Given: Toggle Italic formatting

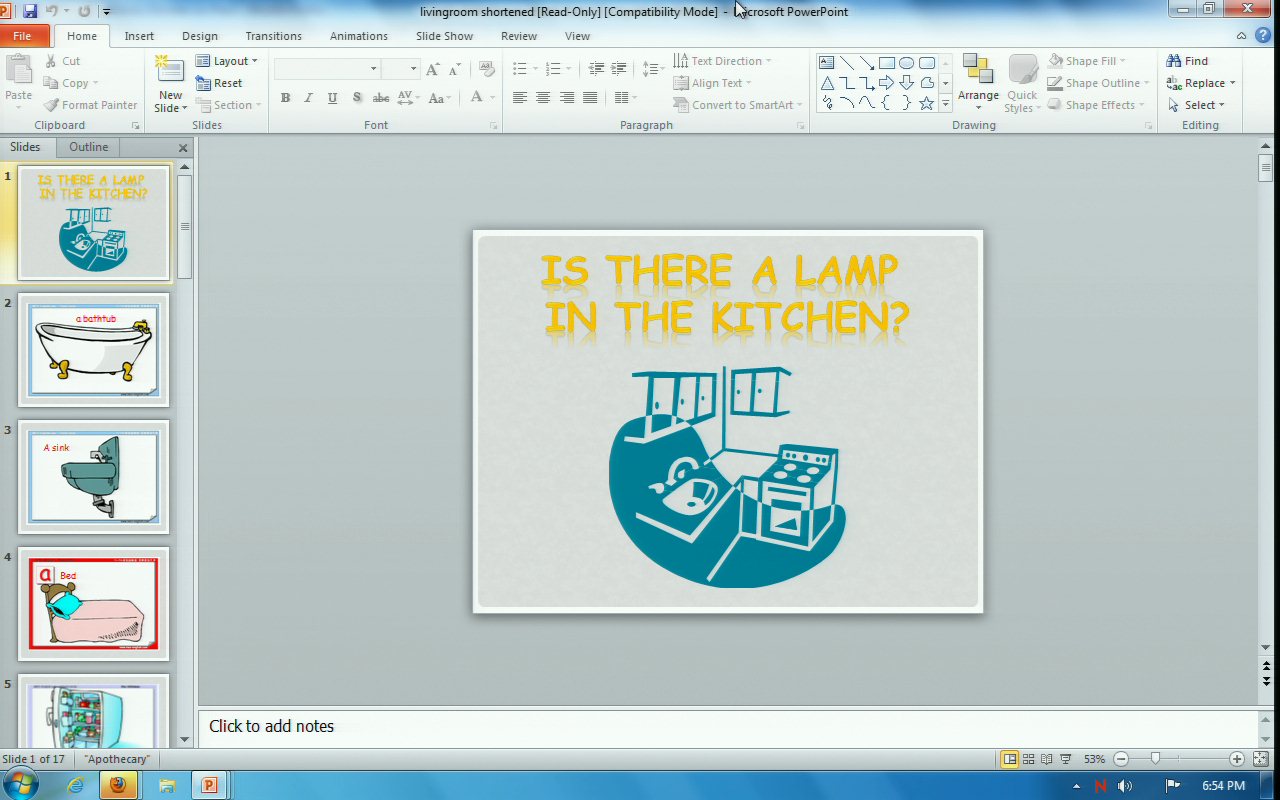Looking at the screenshot, I should [x=308, y=98].
